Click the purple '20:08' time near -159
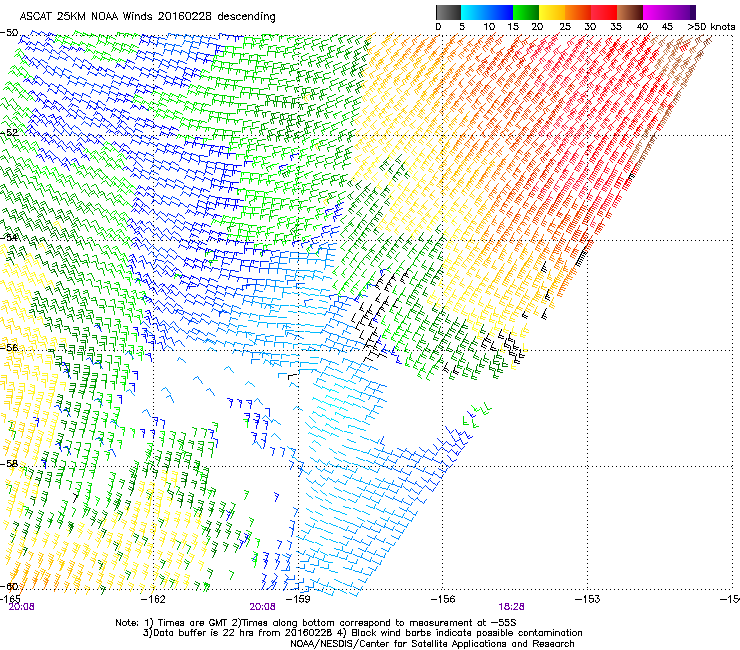Viewport: 740px width, 650px height. [x=262, y=607]
